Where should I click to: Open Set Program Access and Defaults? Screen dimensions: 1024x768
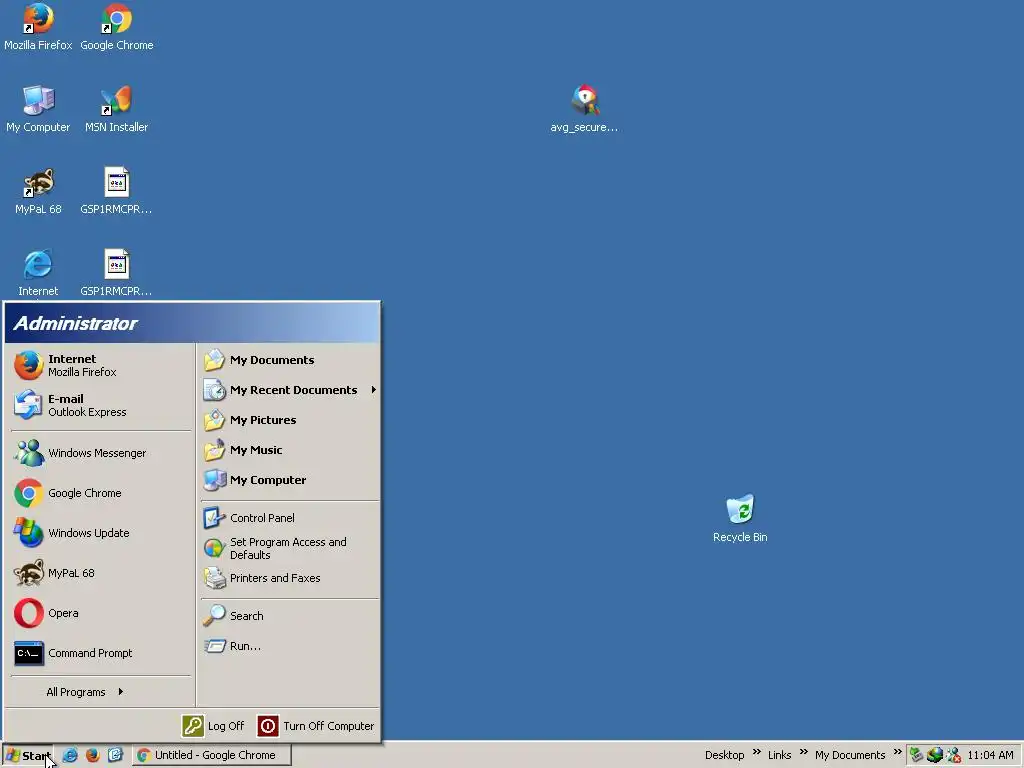click(x=290, y=548)
